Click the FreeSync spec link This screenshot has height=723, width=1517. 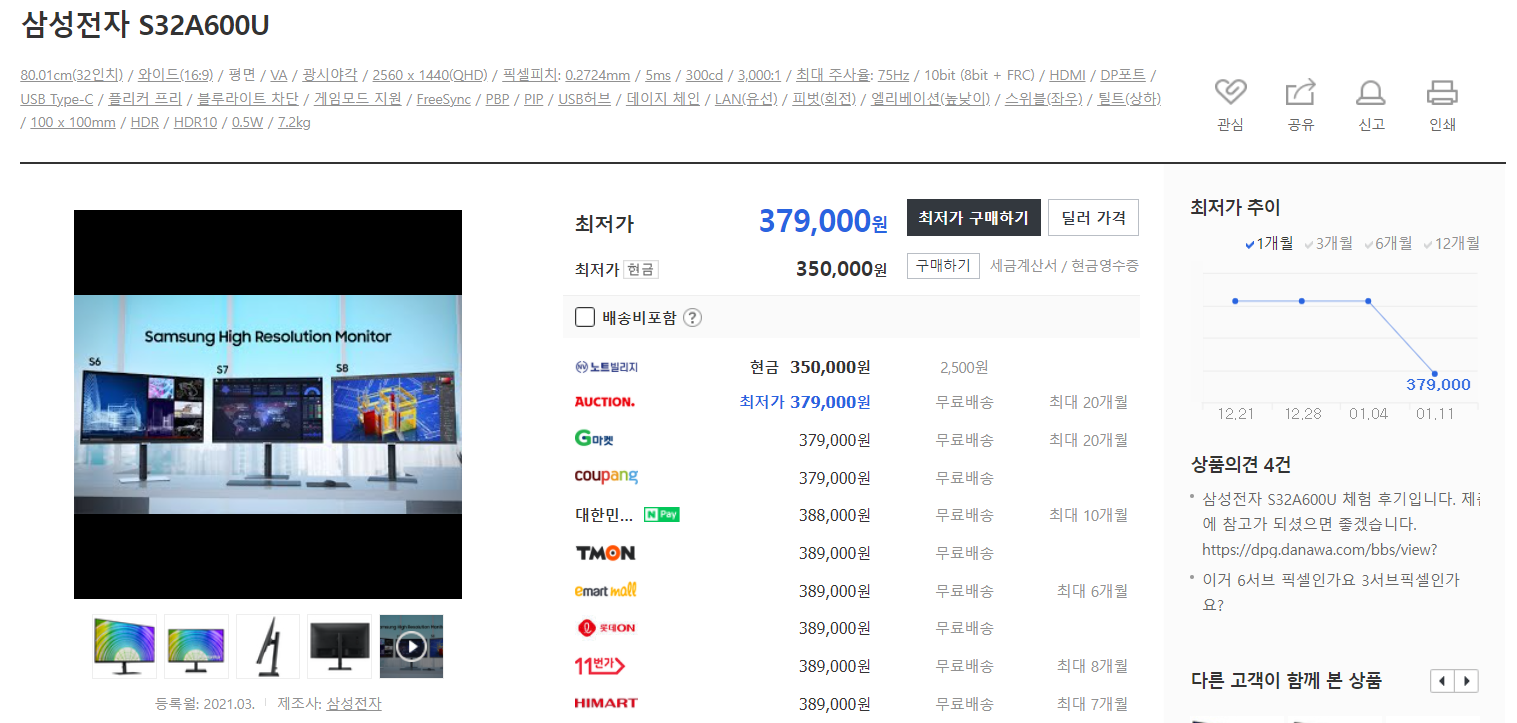(x=443, y=99)
